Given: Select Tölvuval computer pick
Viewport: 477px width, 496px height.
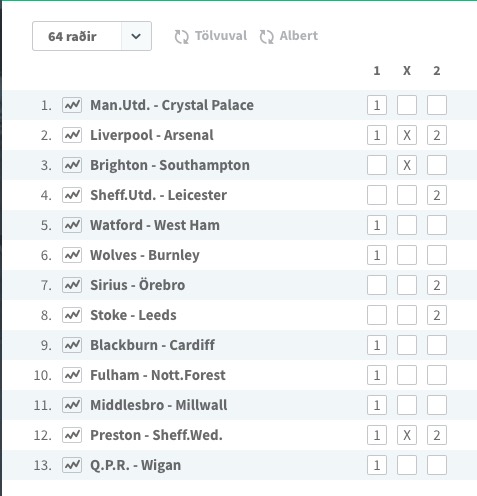Looking at the screenshot, I should click(211, 36).
